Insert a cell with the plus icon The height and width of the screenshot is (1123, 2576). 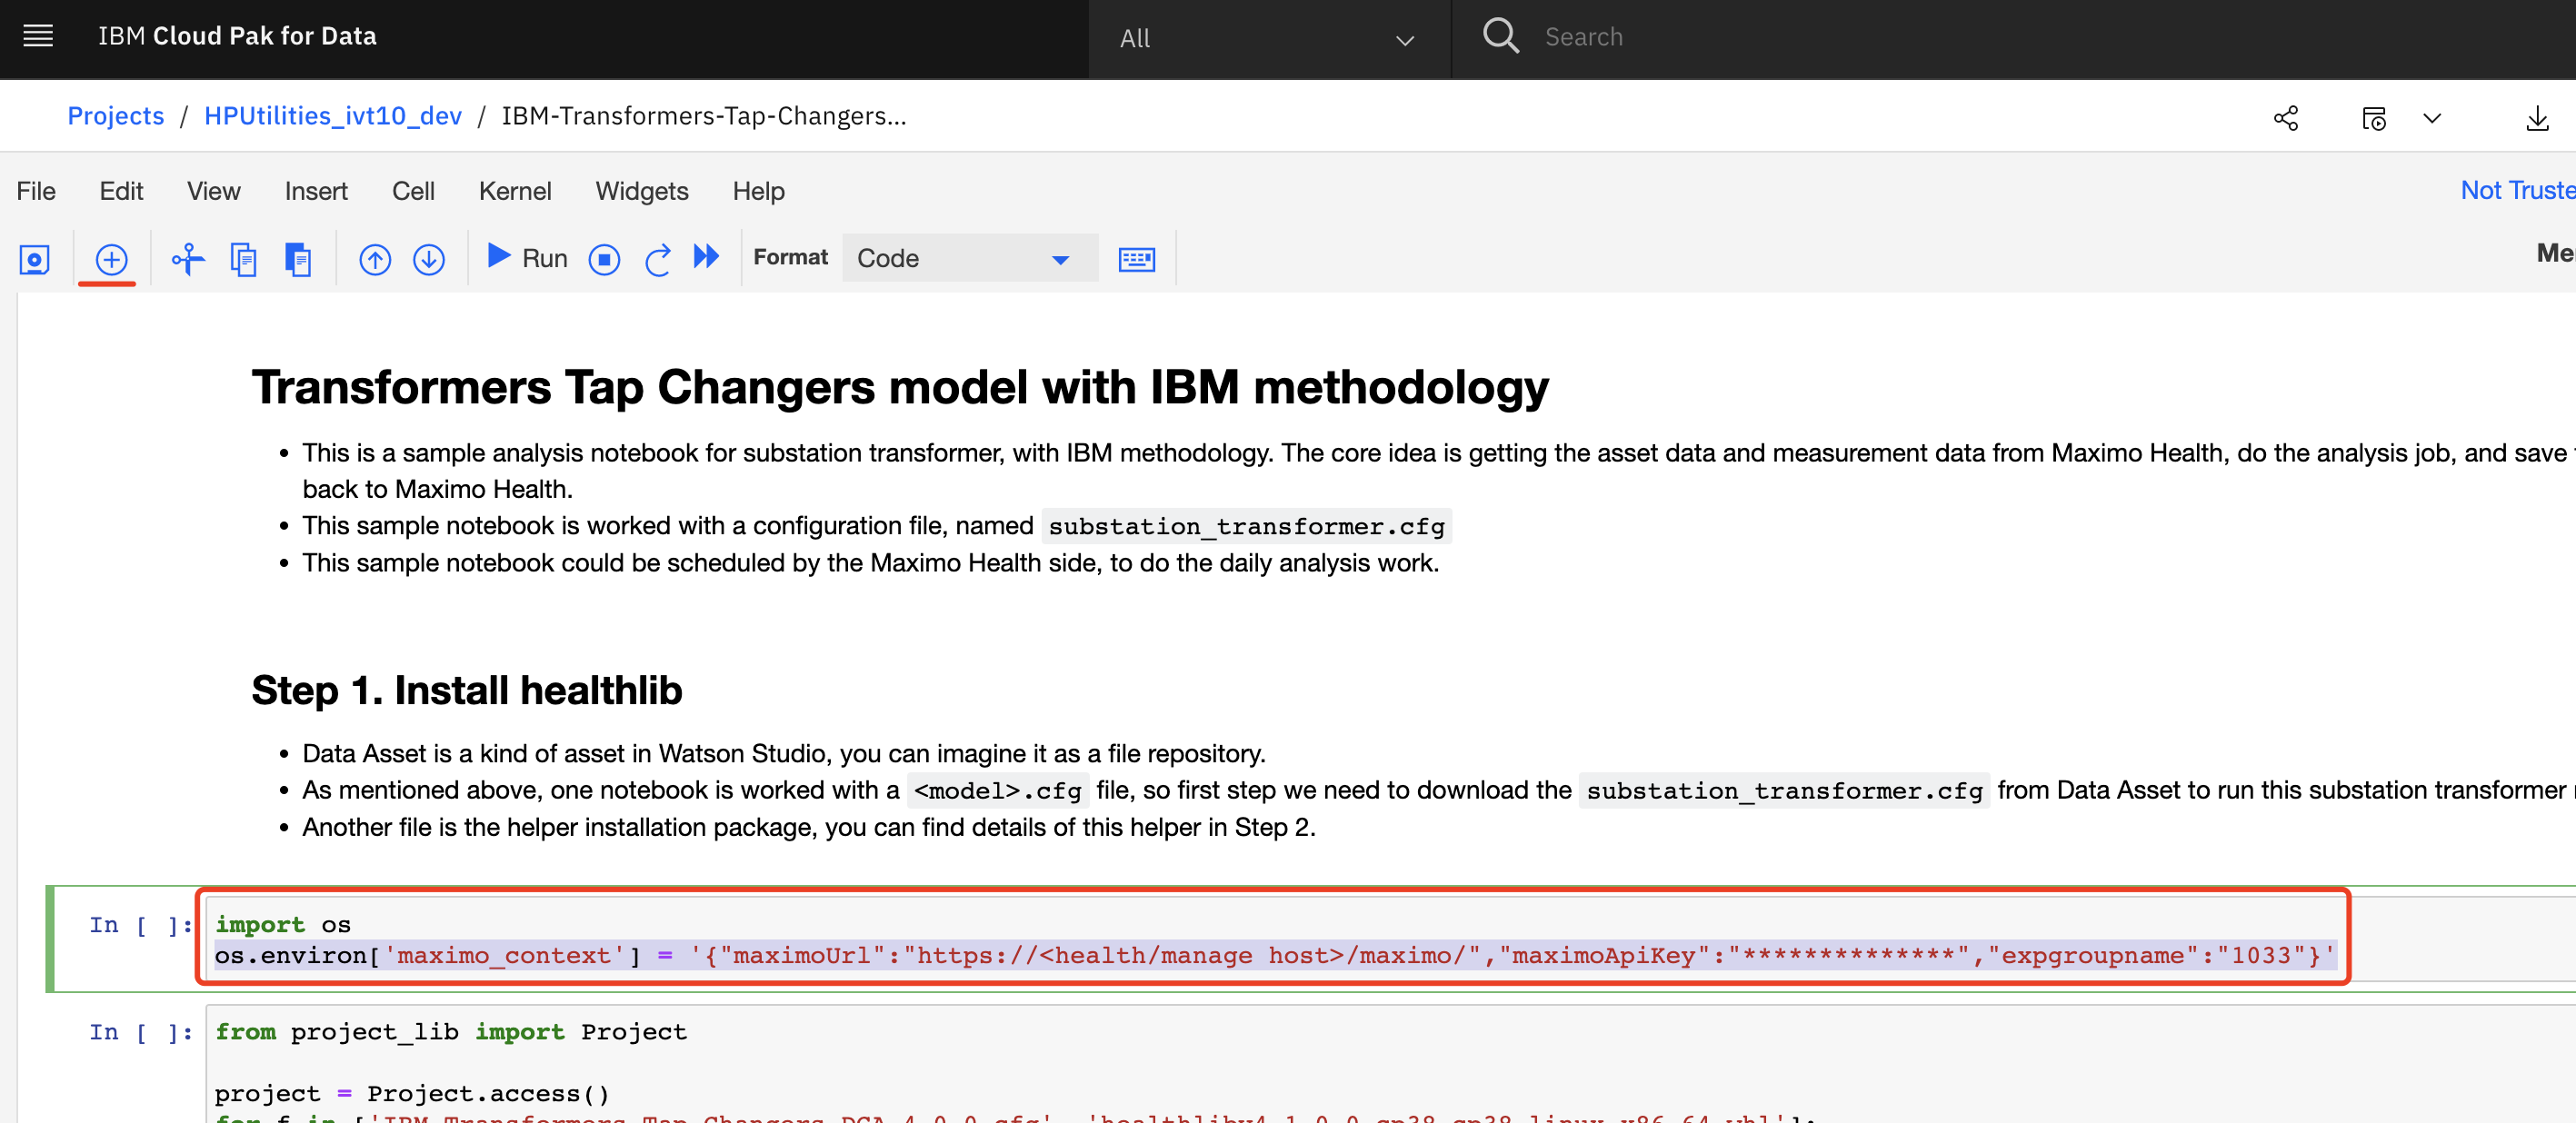coord(111,260)
